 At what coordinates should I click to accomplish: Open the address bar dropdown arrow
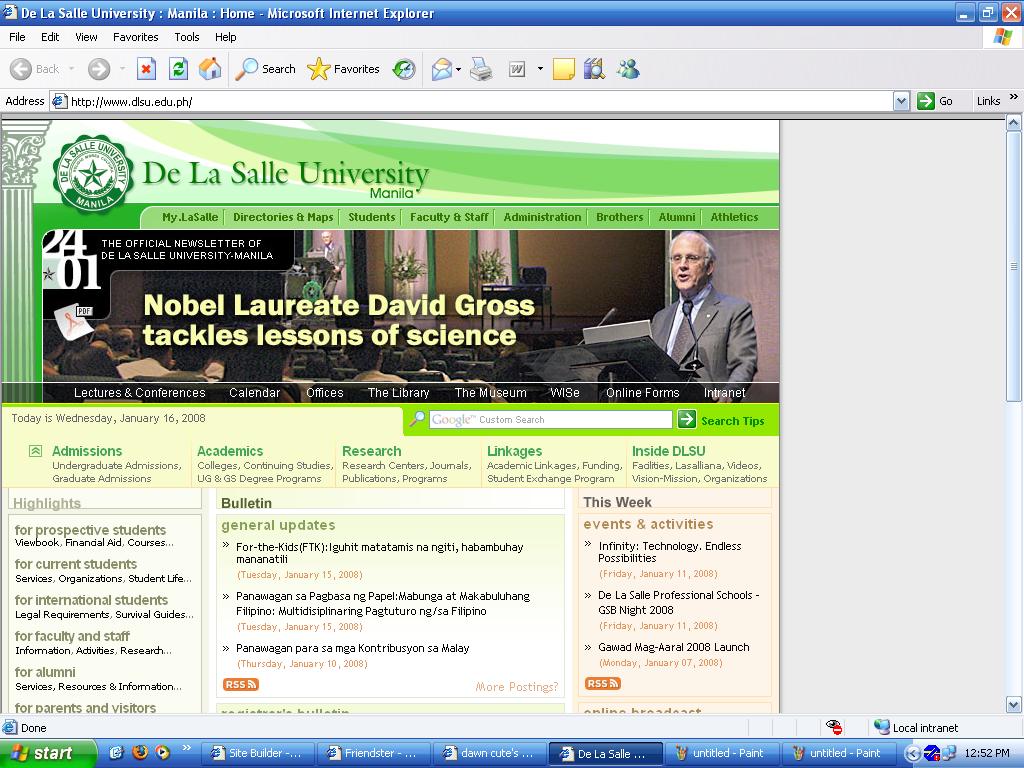[x=901, y=101]
